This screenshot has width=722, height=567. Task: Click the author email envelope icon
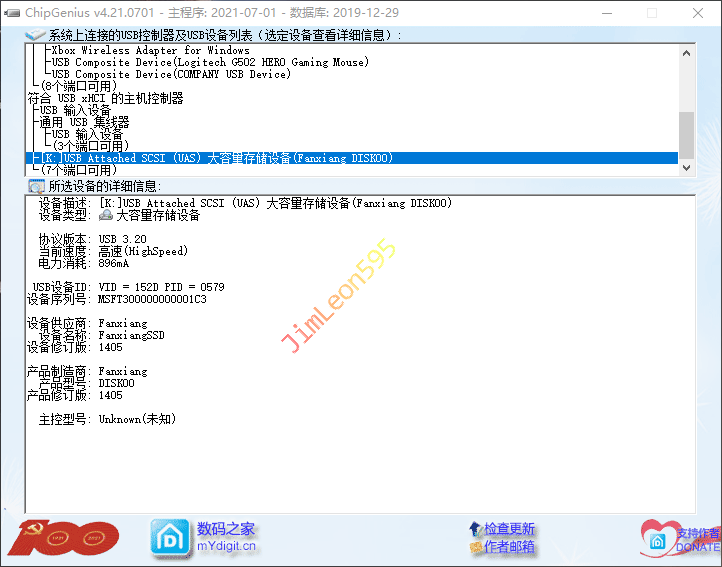point(475,547)
